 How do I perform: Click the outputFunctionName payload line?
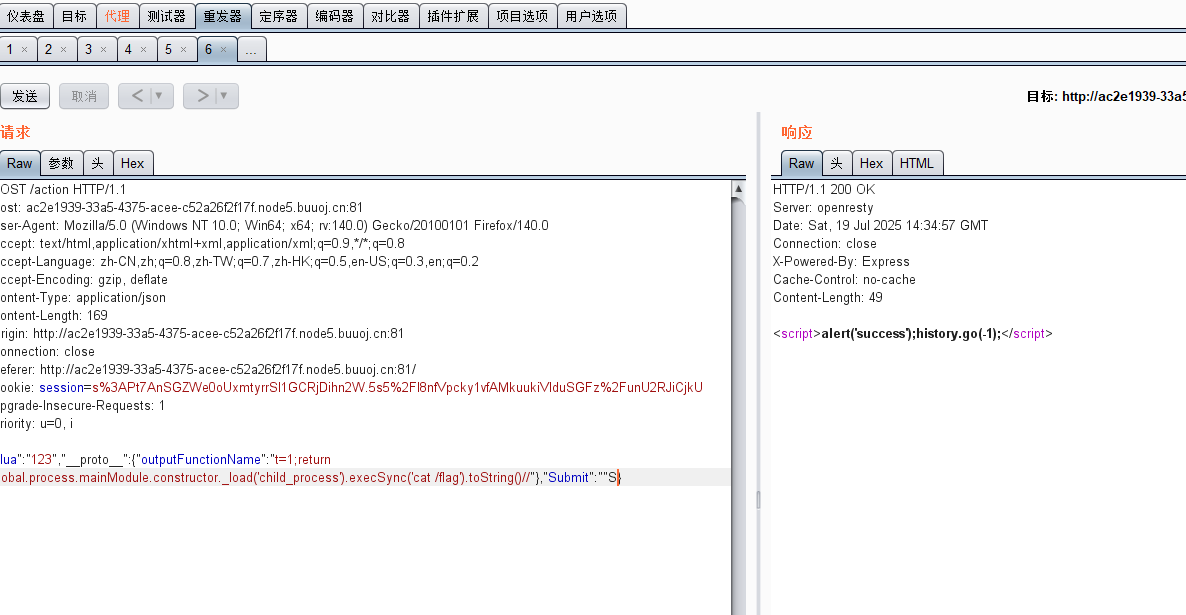click(166, 459)
